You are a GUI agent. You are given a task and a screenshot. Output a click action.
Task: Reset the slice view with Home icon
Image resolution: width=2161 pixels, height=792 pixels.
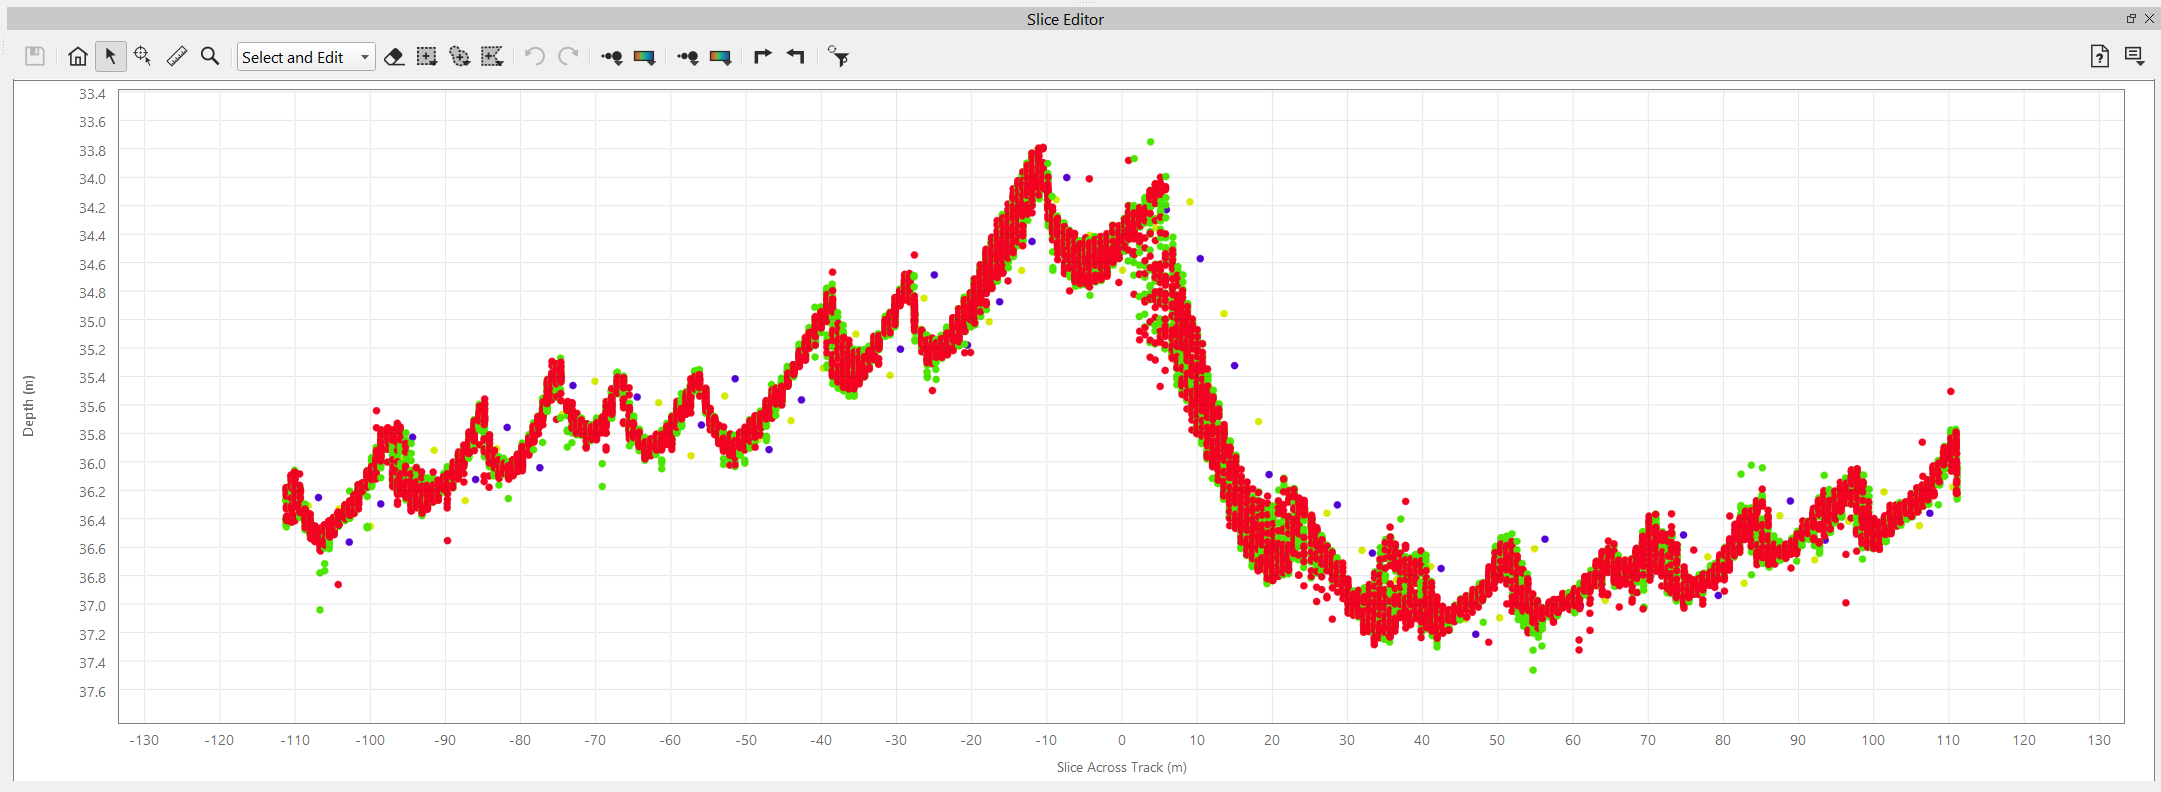pyautogui.click(x=77, y=57)
